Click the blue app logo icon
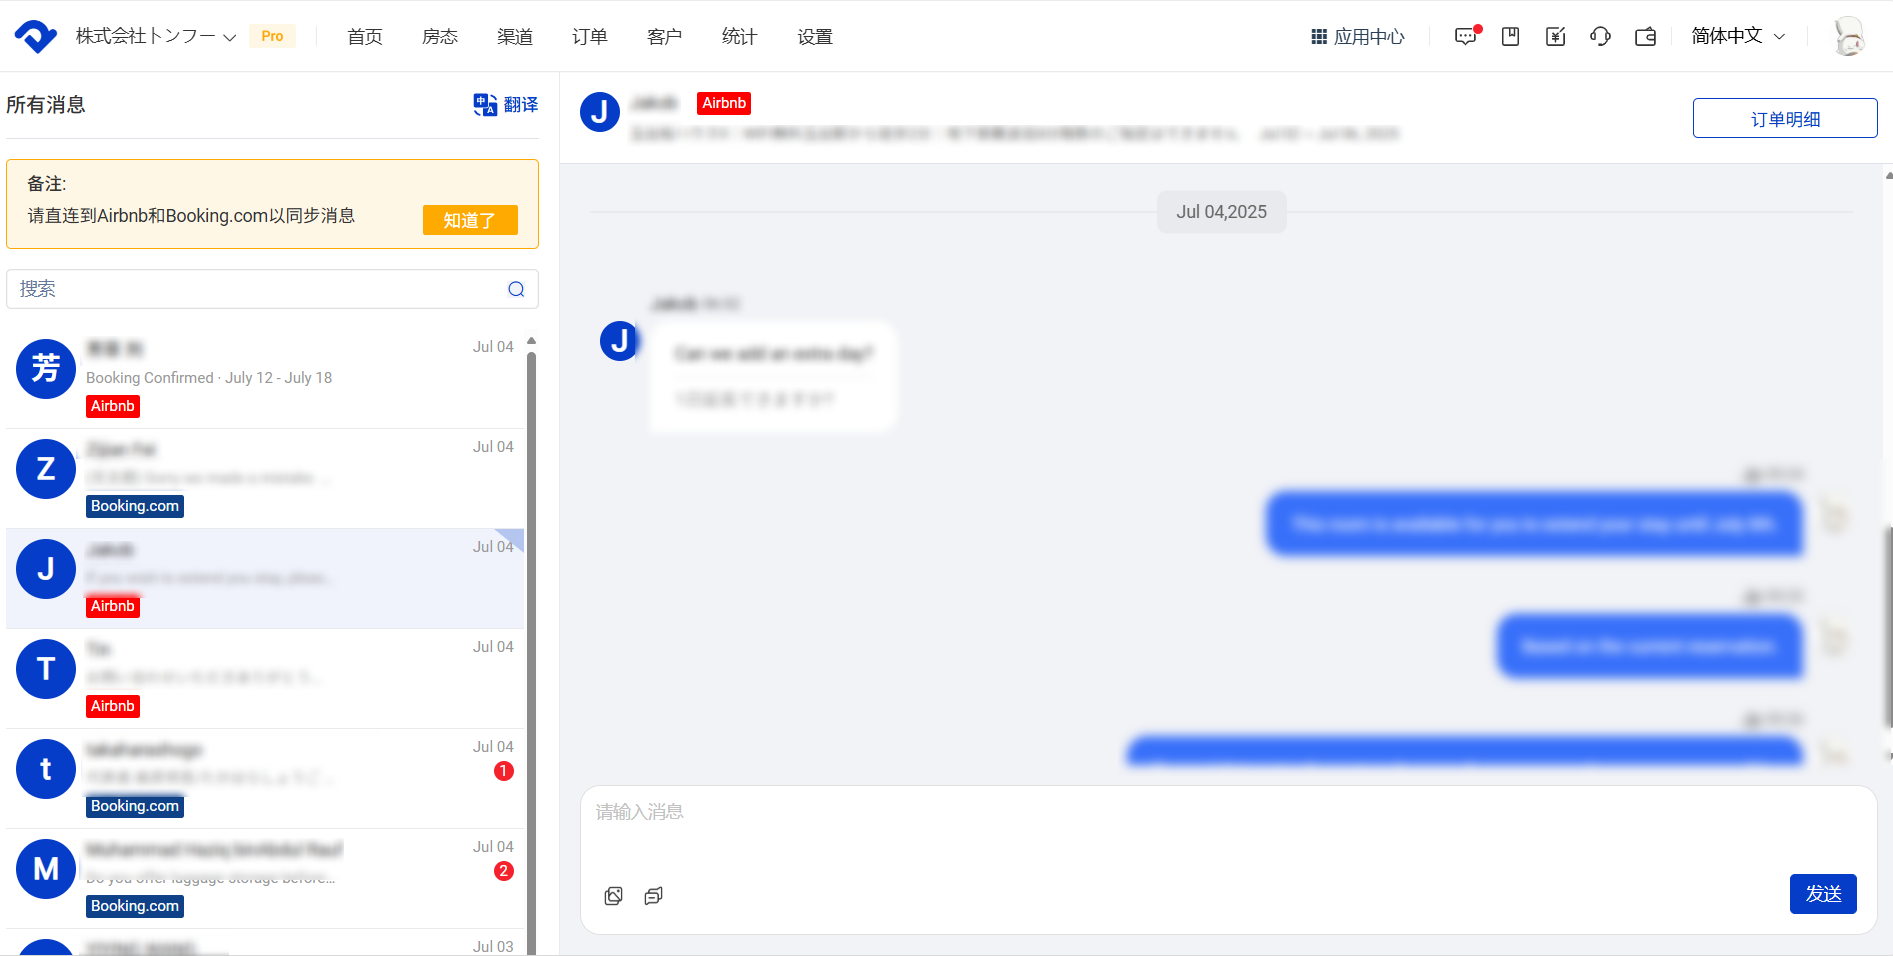This screenshot has height=956, width=1893. (36, 36)
